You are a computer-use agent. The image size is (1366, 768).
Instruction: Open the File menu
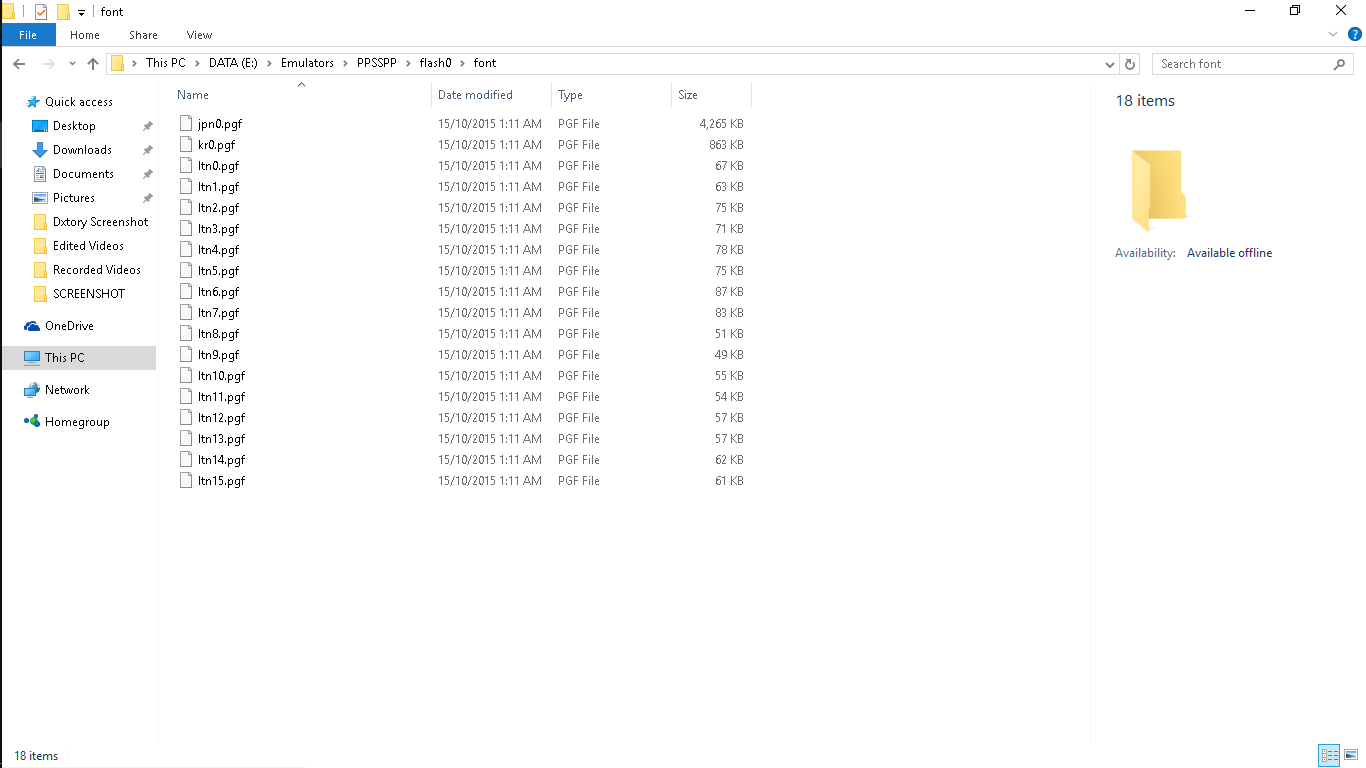click(28, 35)
